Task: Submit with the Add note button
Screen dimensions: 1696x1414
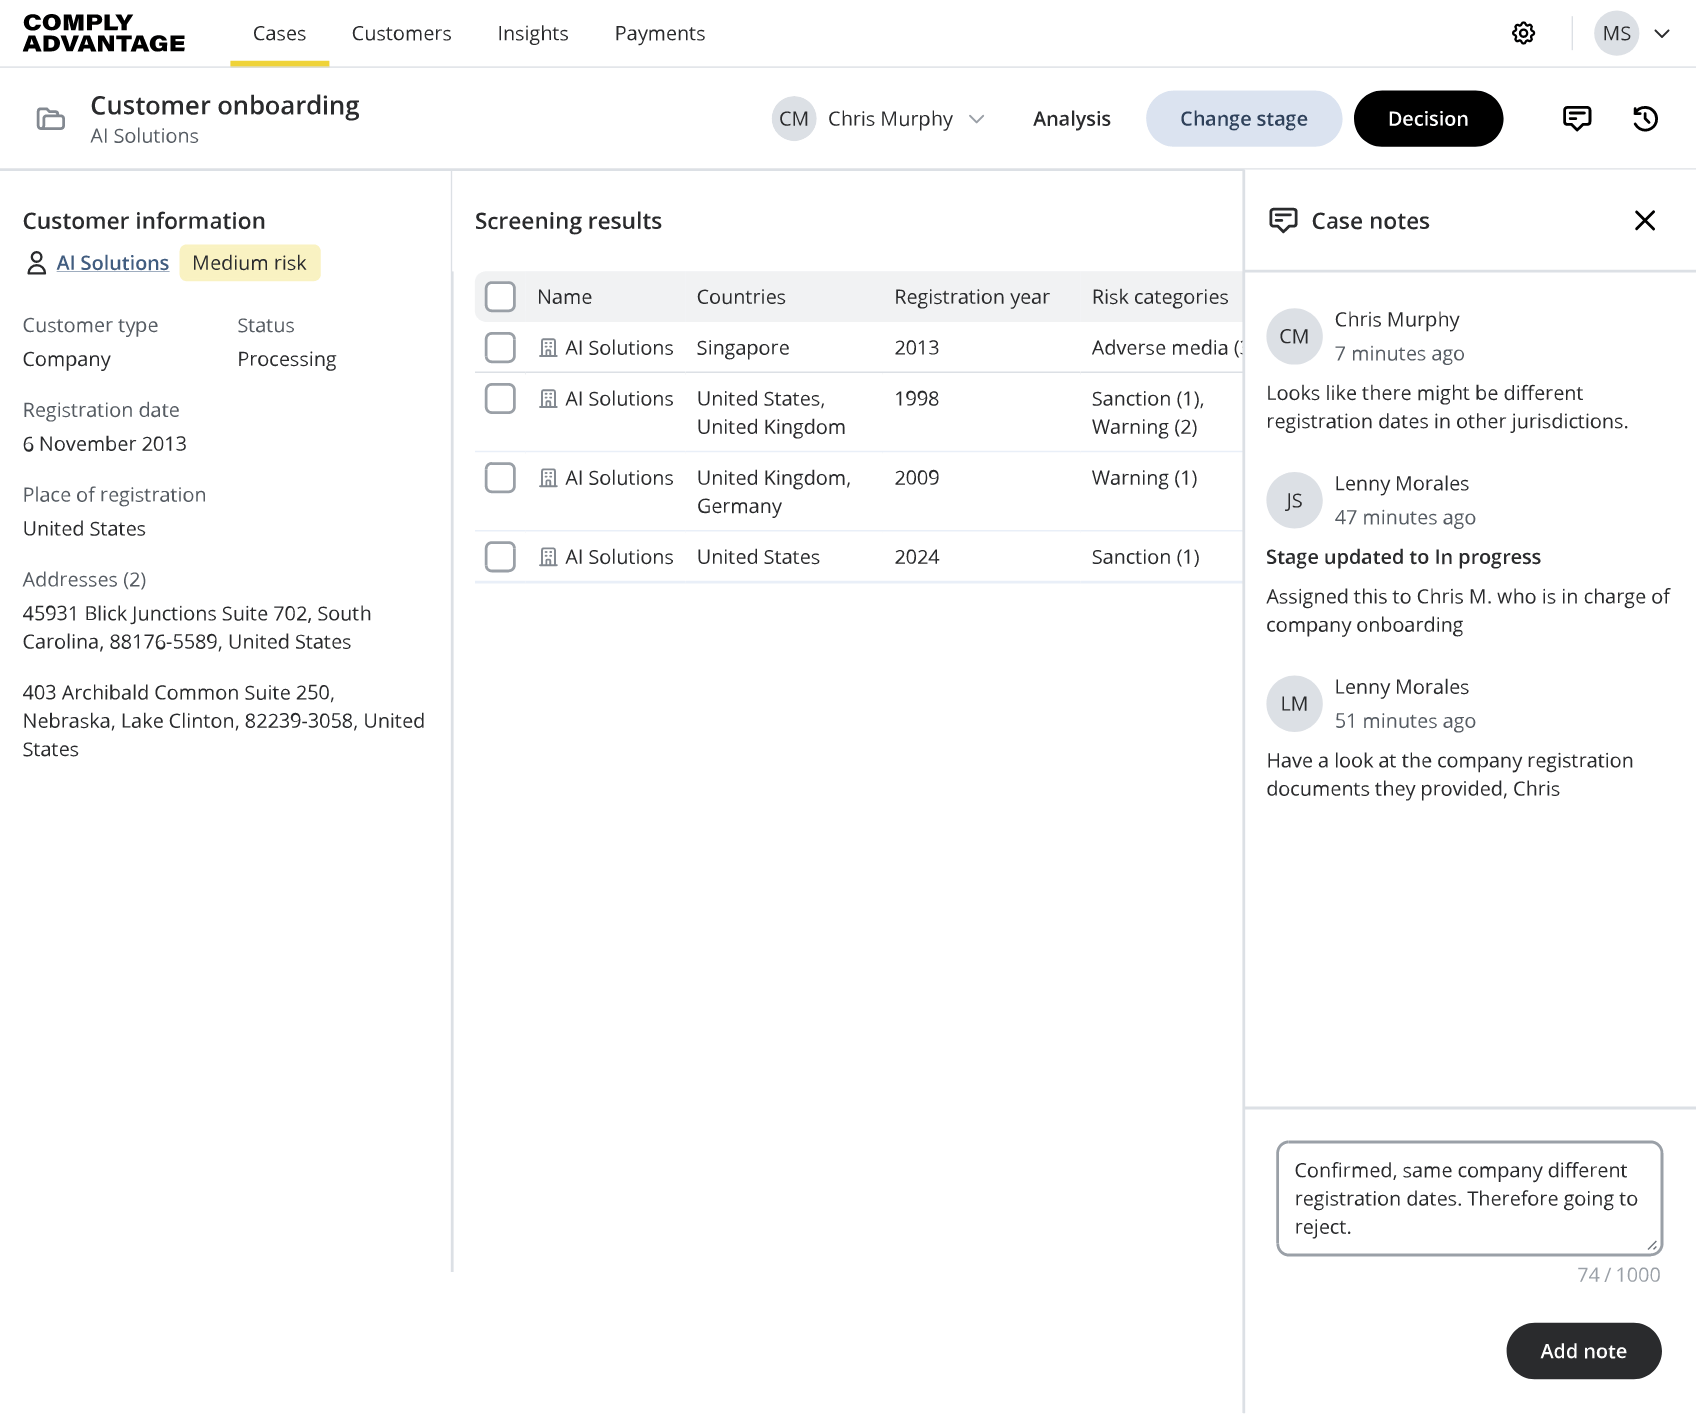Action: tap(1583, 1350)
